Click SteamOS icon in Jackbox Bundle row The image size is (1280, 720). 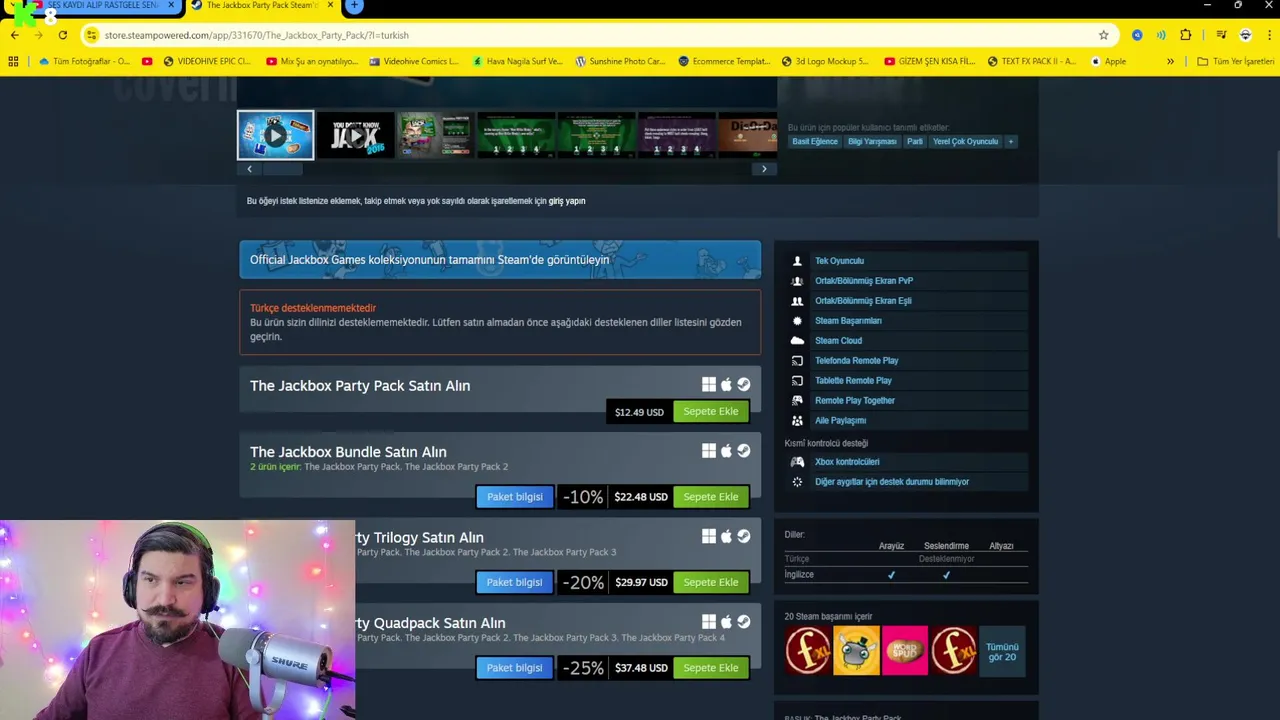coord(743,451)
